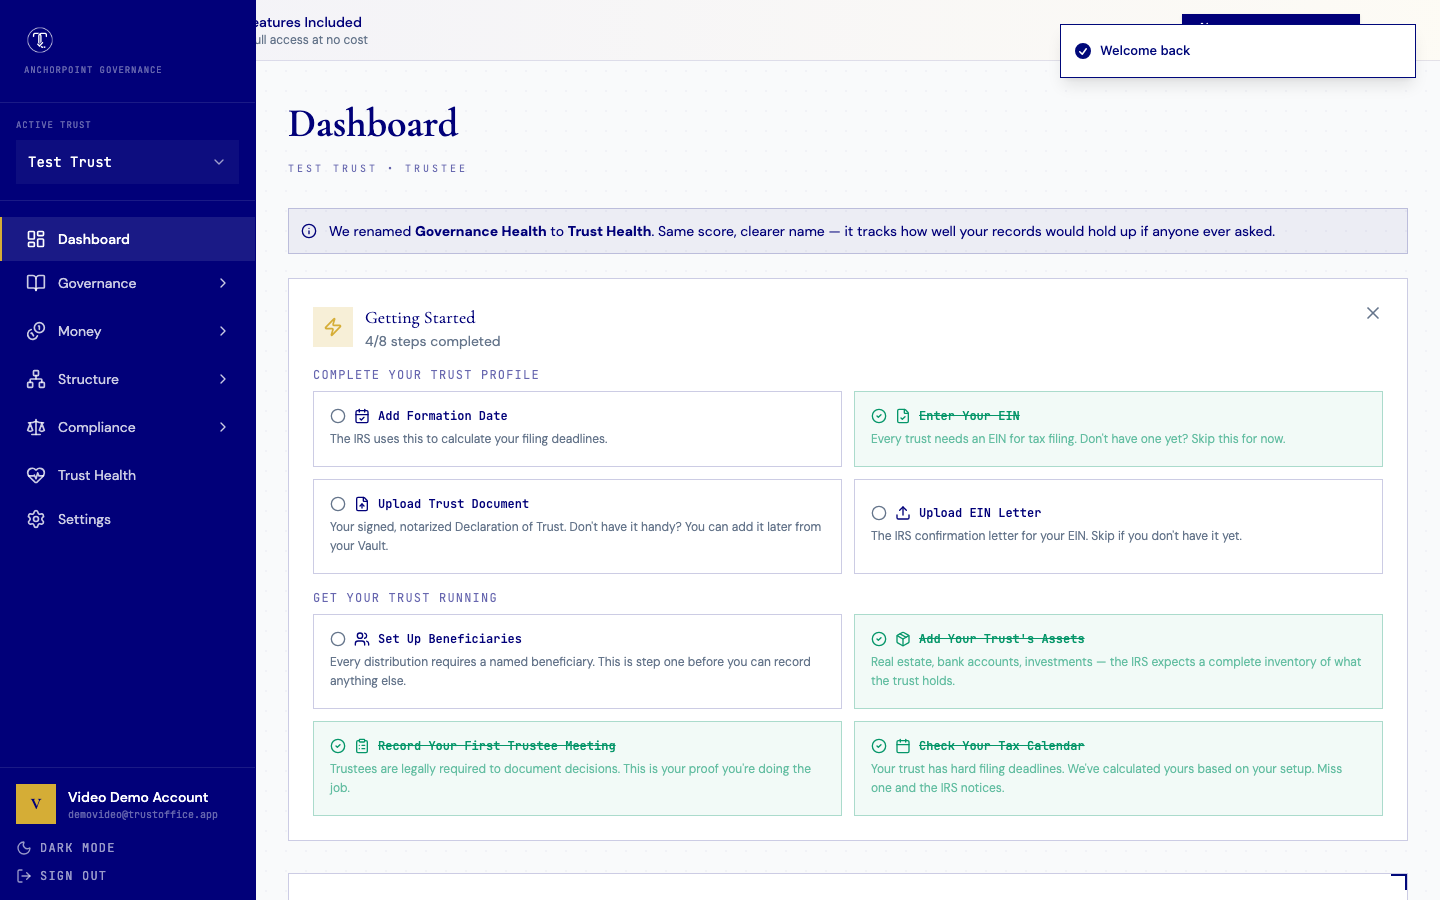1440x900 pixels.
Task: Expand the Structure chevron
Action: coord(223,379)
